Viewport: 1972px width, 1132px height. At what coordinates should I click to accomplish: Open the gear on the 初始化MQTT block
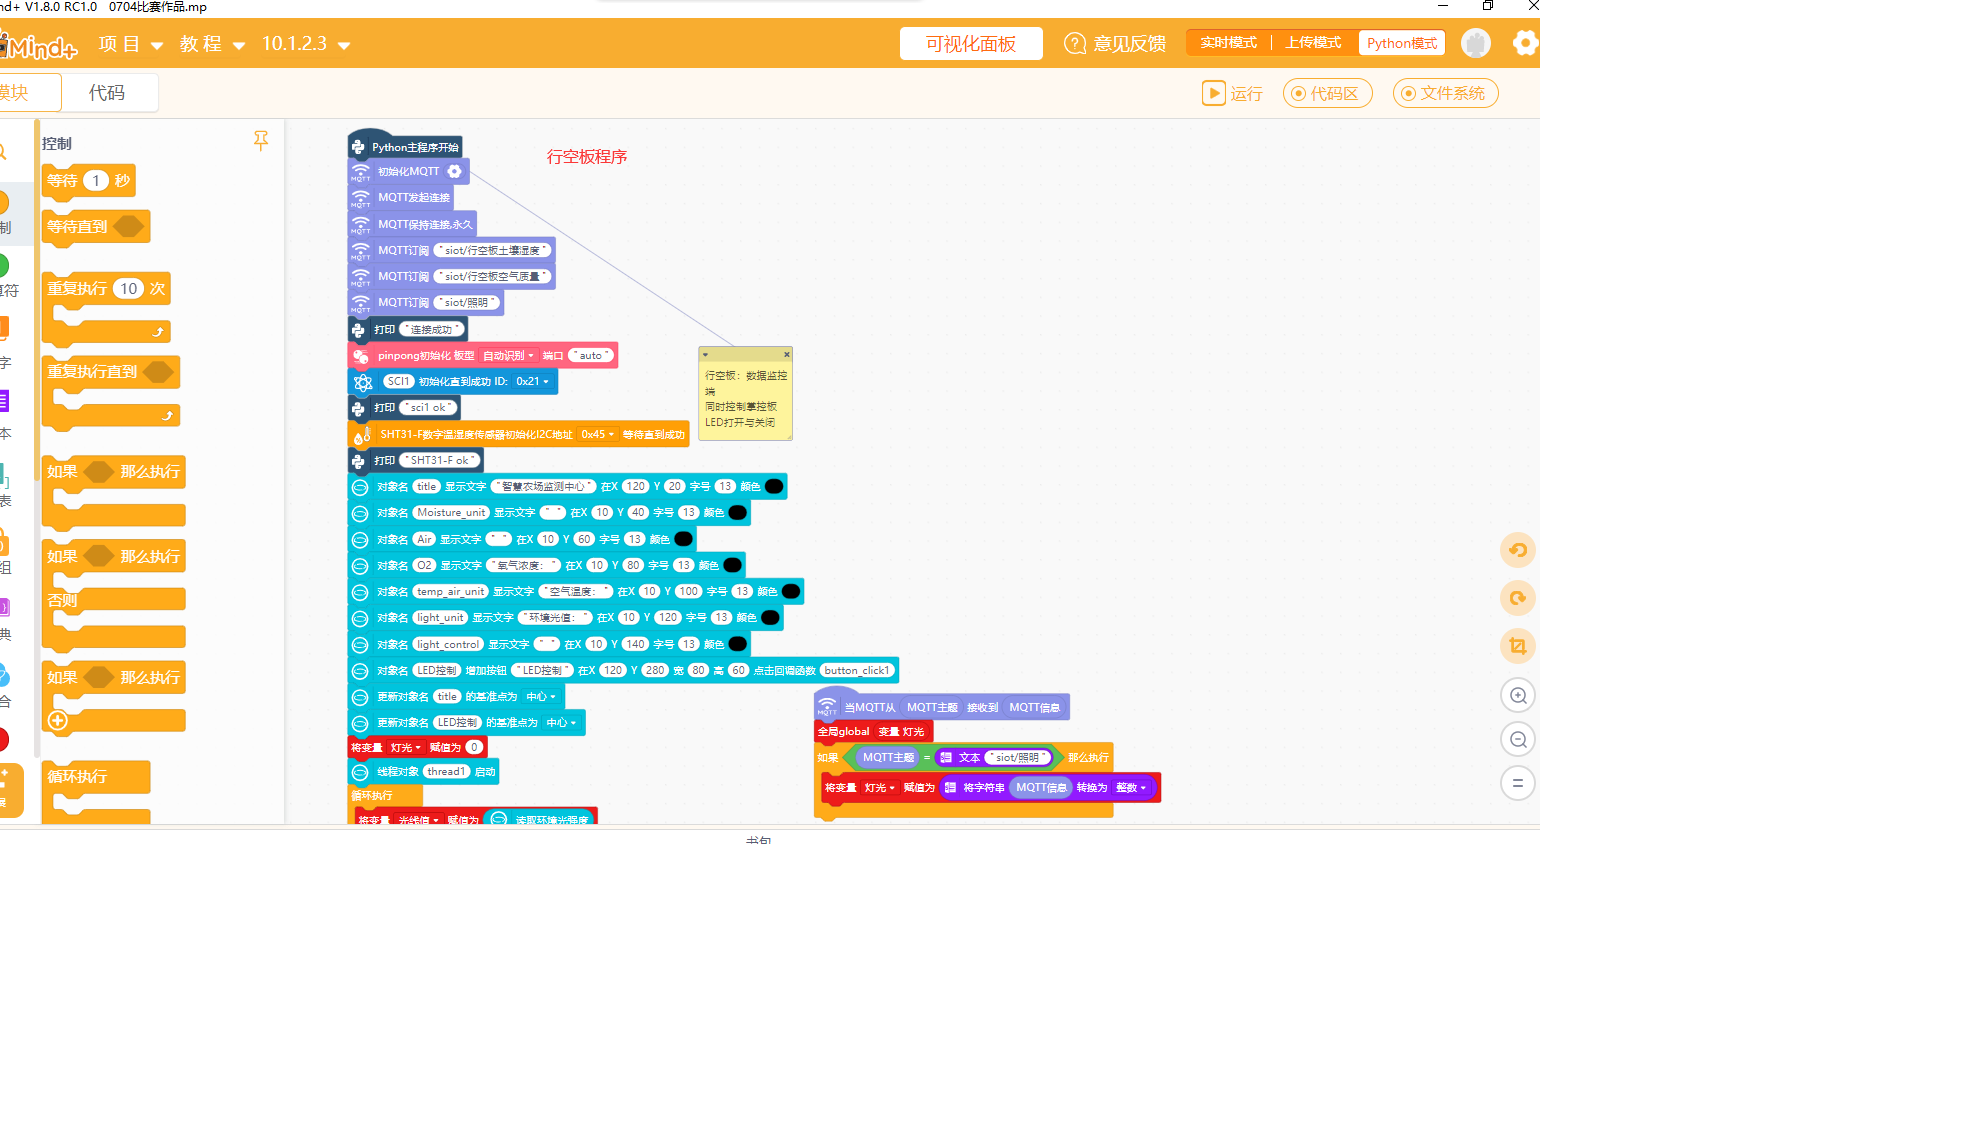pyautogui.click(x=454, y=171)
